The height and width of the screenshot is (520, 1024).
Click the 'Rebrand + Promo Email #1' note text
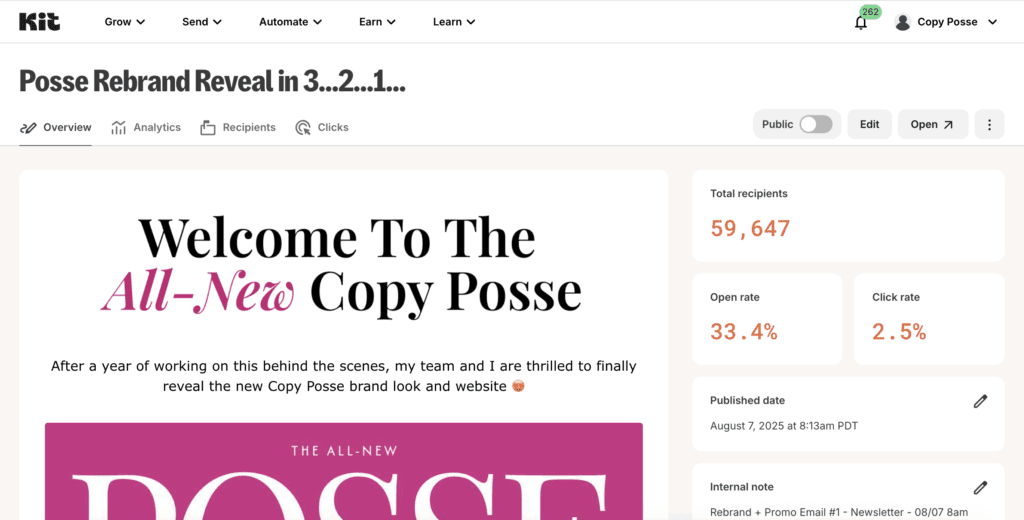[x=839, y=512]
